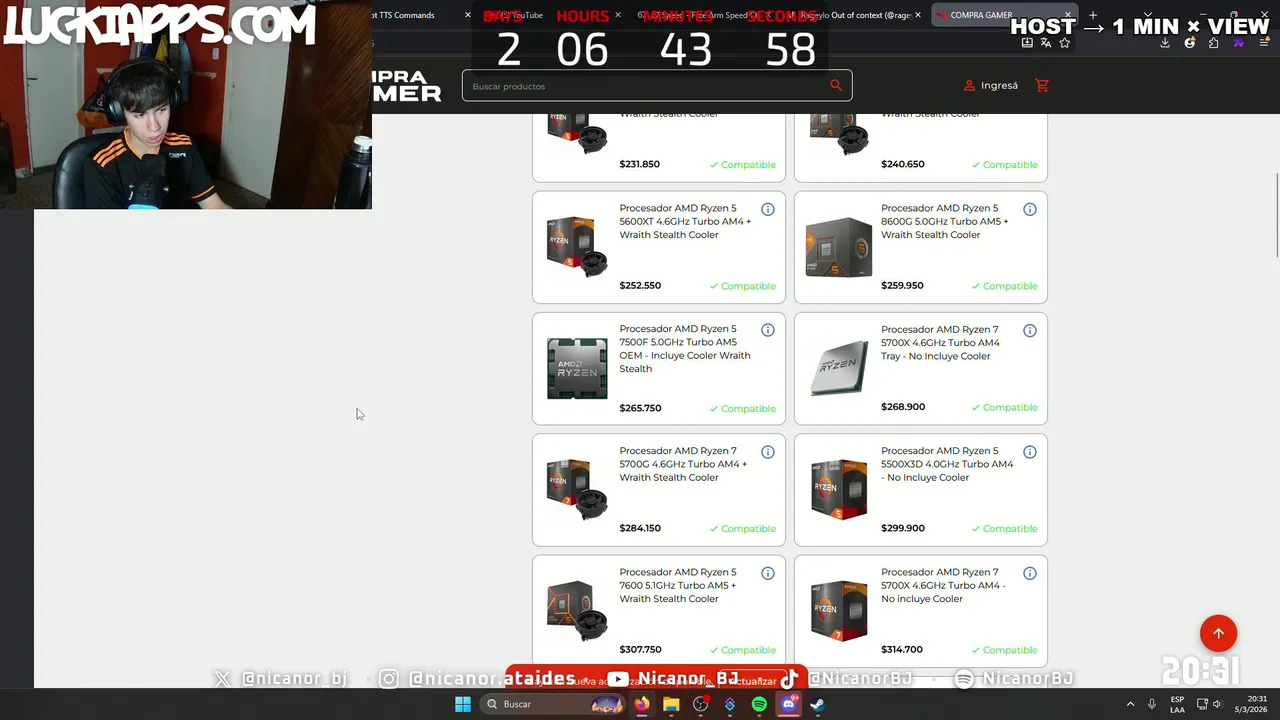Open File Explorer from the taskbar
The height and width of the screenshot is (720, 1280).
[x=671, y=704]
